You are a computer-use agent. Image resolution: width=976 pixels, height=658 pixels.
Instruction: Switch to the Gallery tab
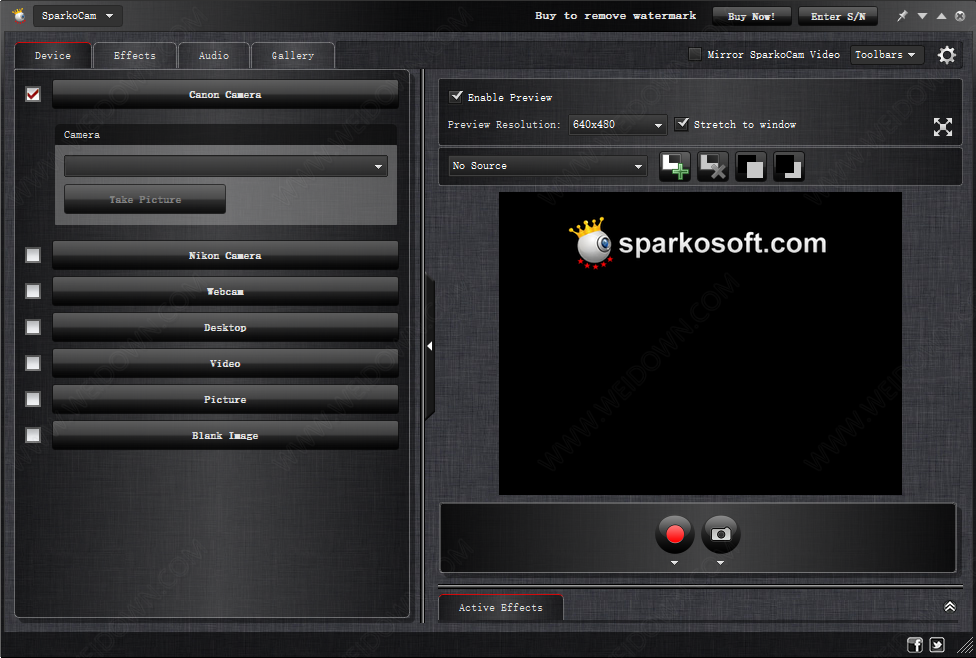pos(293,55)
